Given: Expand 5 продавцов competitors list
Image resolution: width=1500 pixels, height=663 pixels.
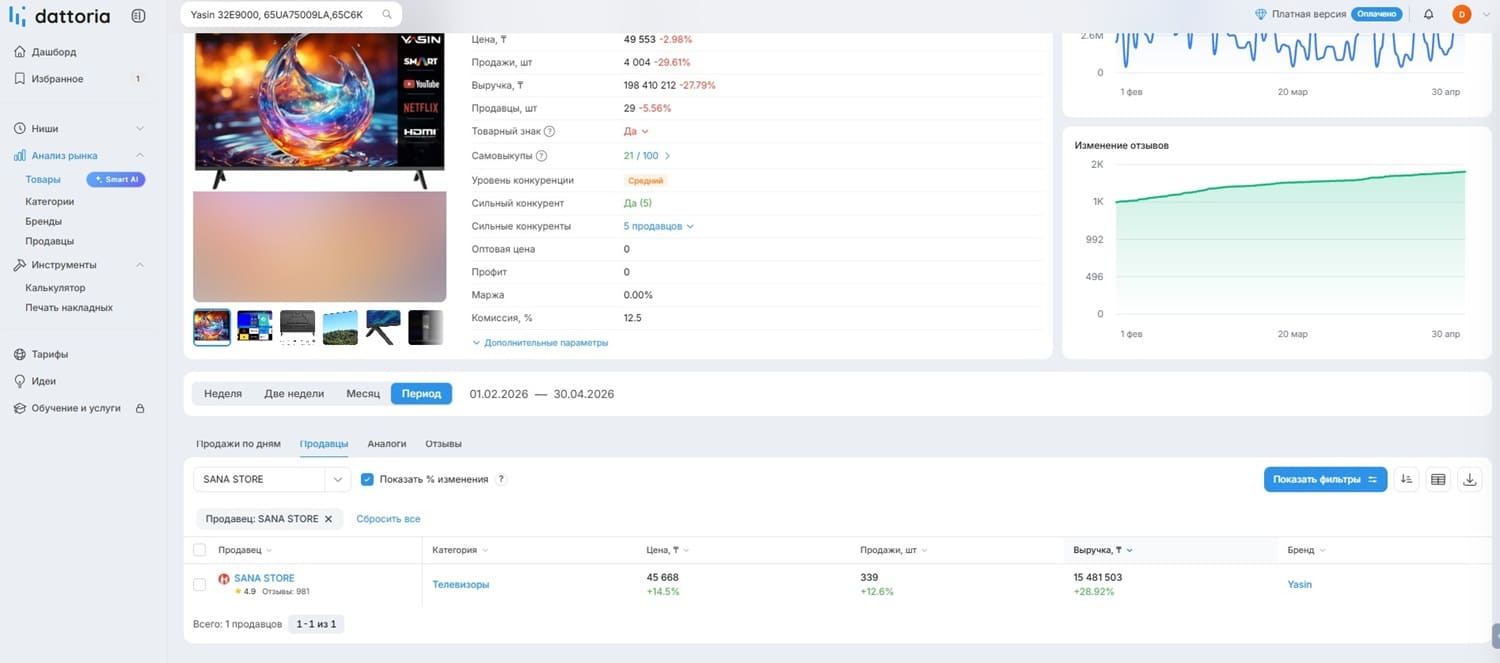Looking at the screenshot, I should (658, 226).
